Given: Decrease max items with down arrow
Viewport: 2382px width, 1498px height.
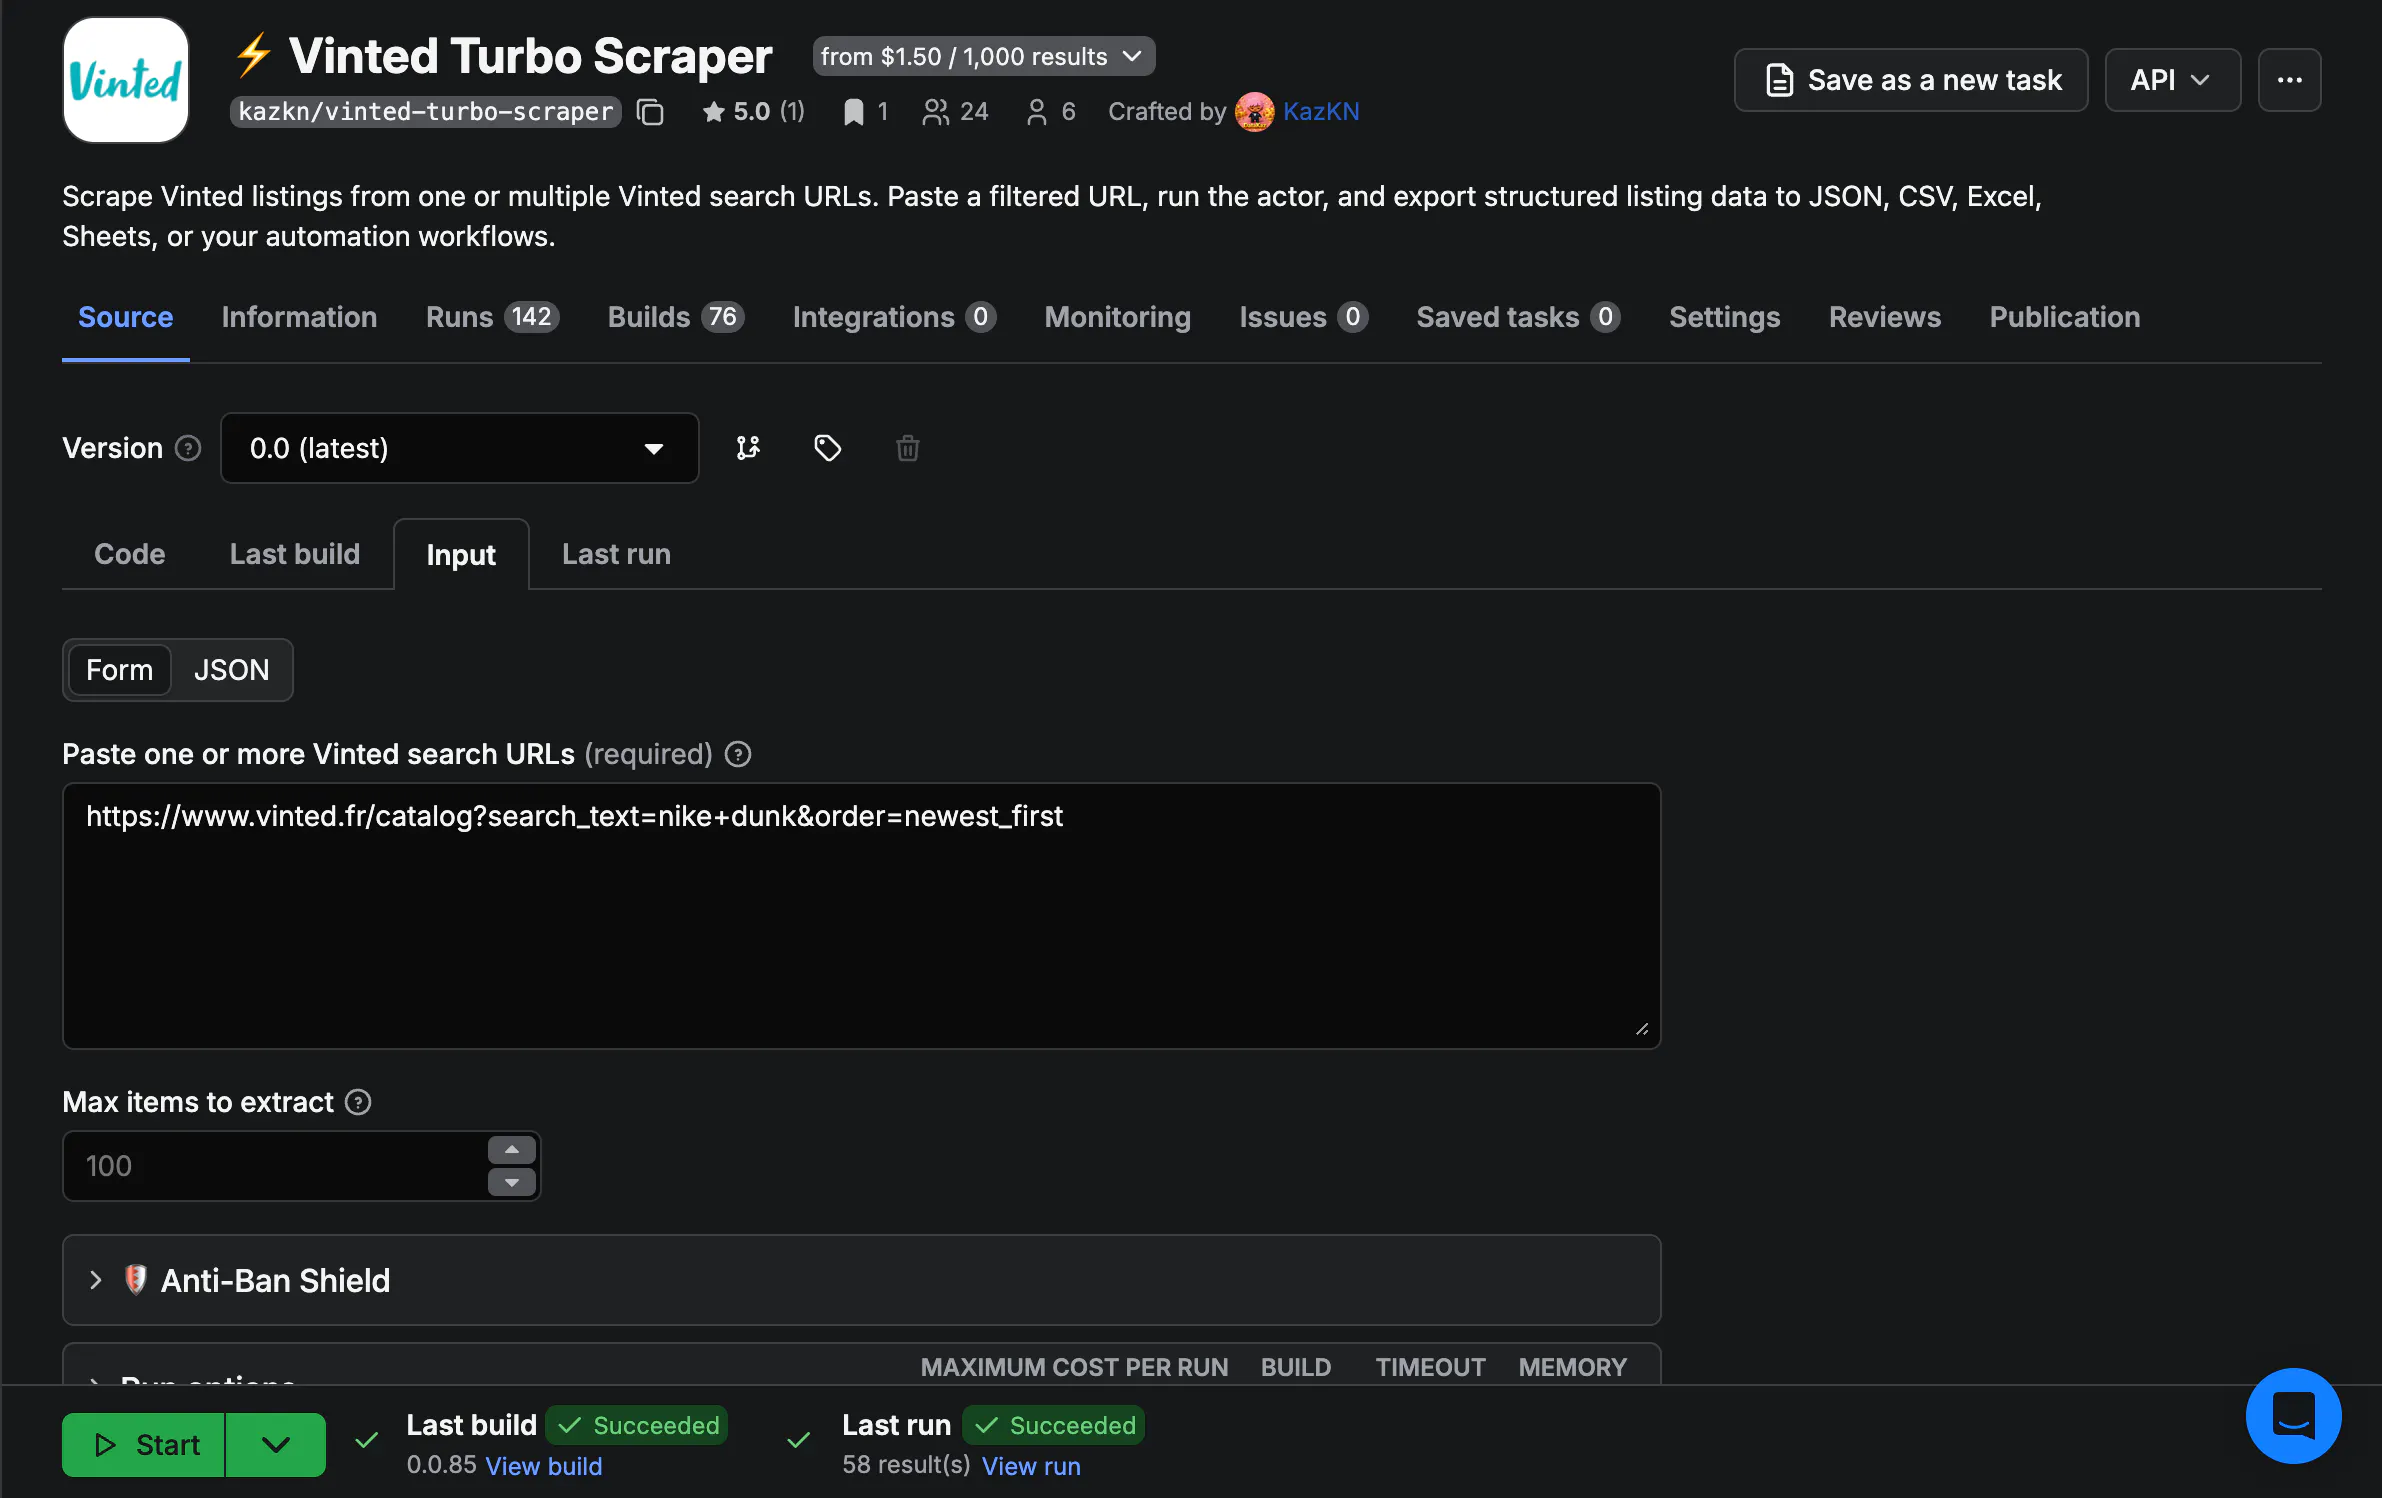Looking at the screenshot, I should coord(512,1182).
